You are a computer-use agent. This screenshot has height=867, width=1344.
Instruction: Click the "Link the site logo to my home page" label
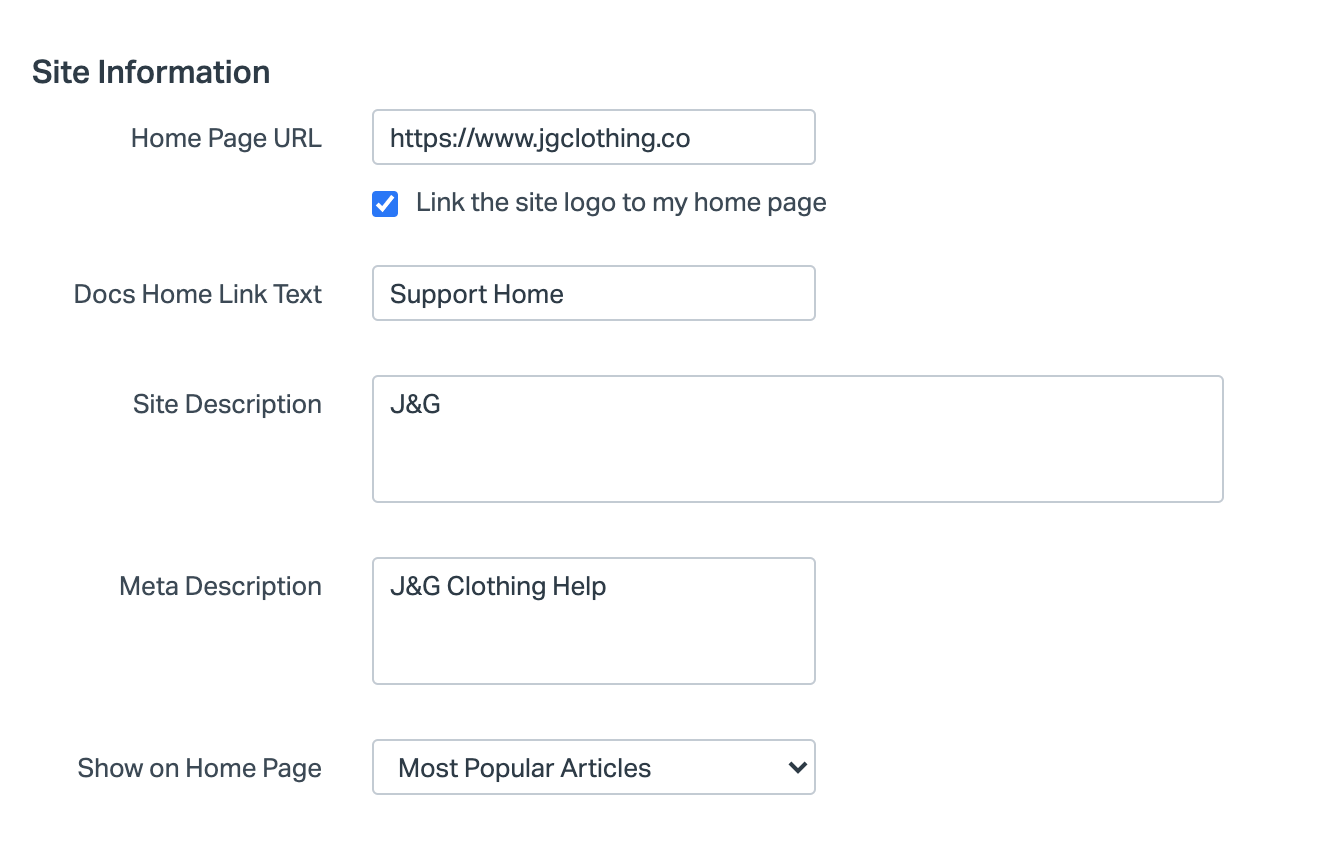[x=621, y=203]
